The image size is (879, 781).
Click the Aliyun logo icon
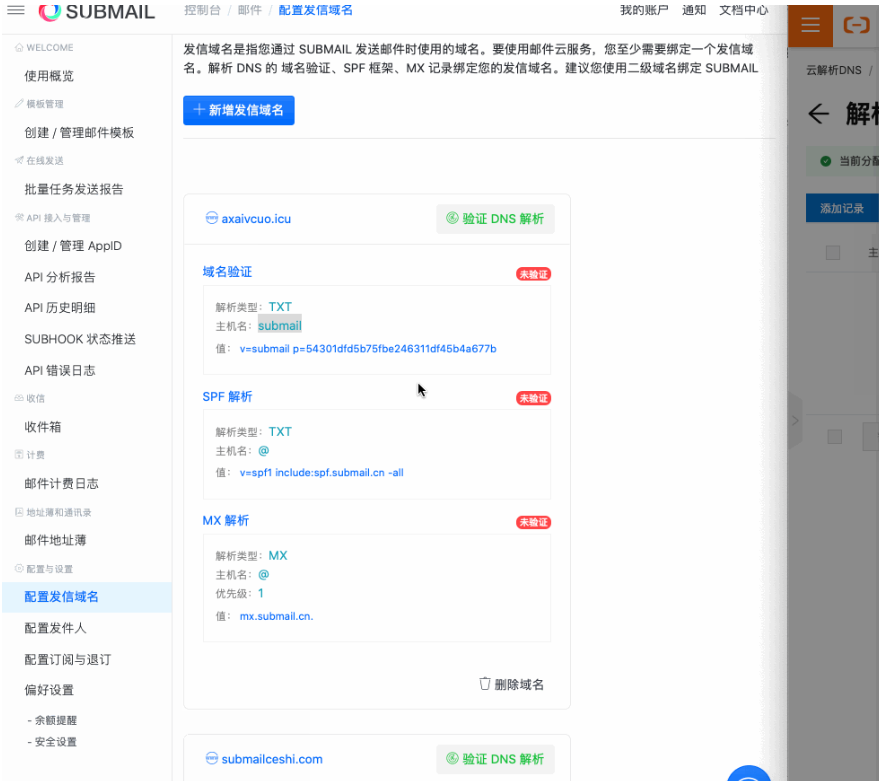click(856, 25)
